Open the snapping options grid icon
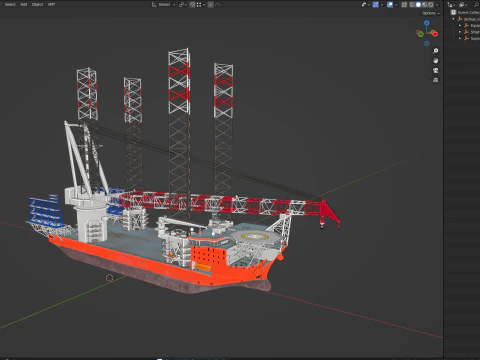The height and width of the screenshot is (360, 480). coord(200,5)
